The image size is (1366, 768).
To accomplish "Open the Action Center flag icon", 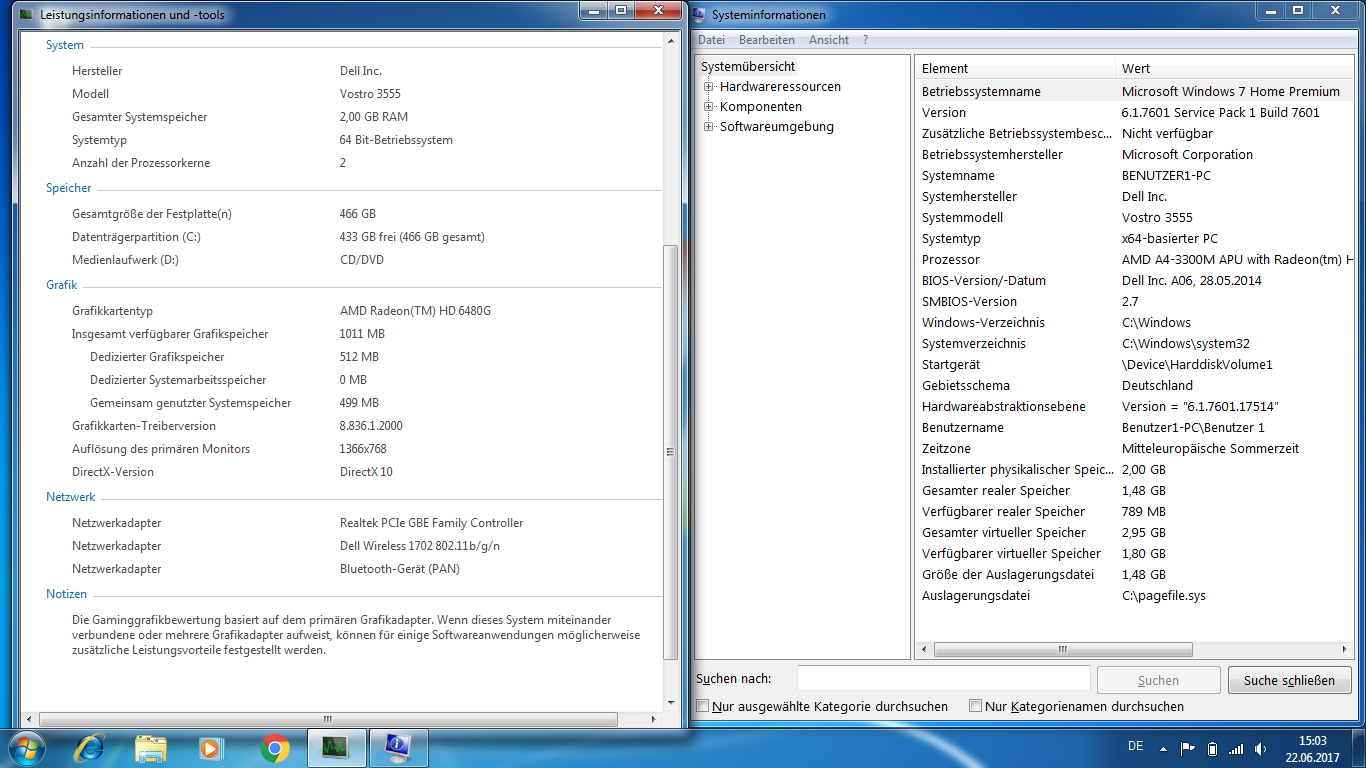I will click(1188, 748).
